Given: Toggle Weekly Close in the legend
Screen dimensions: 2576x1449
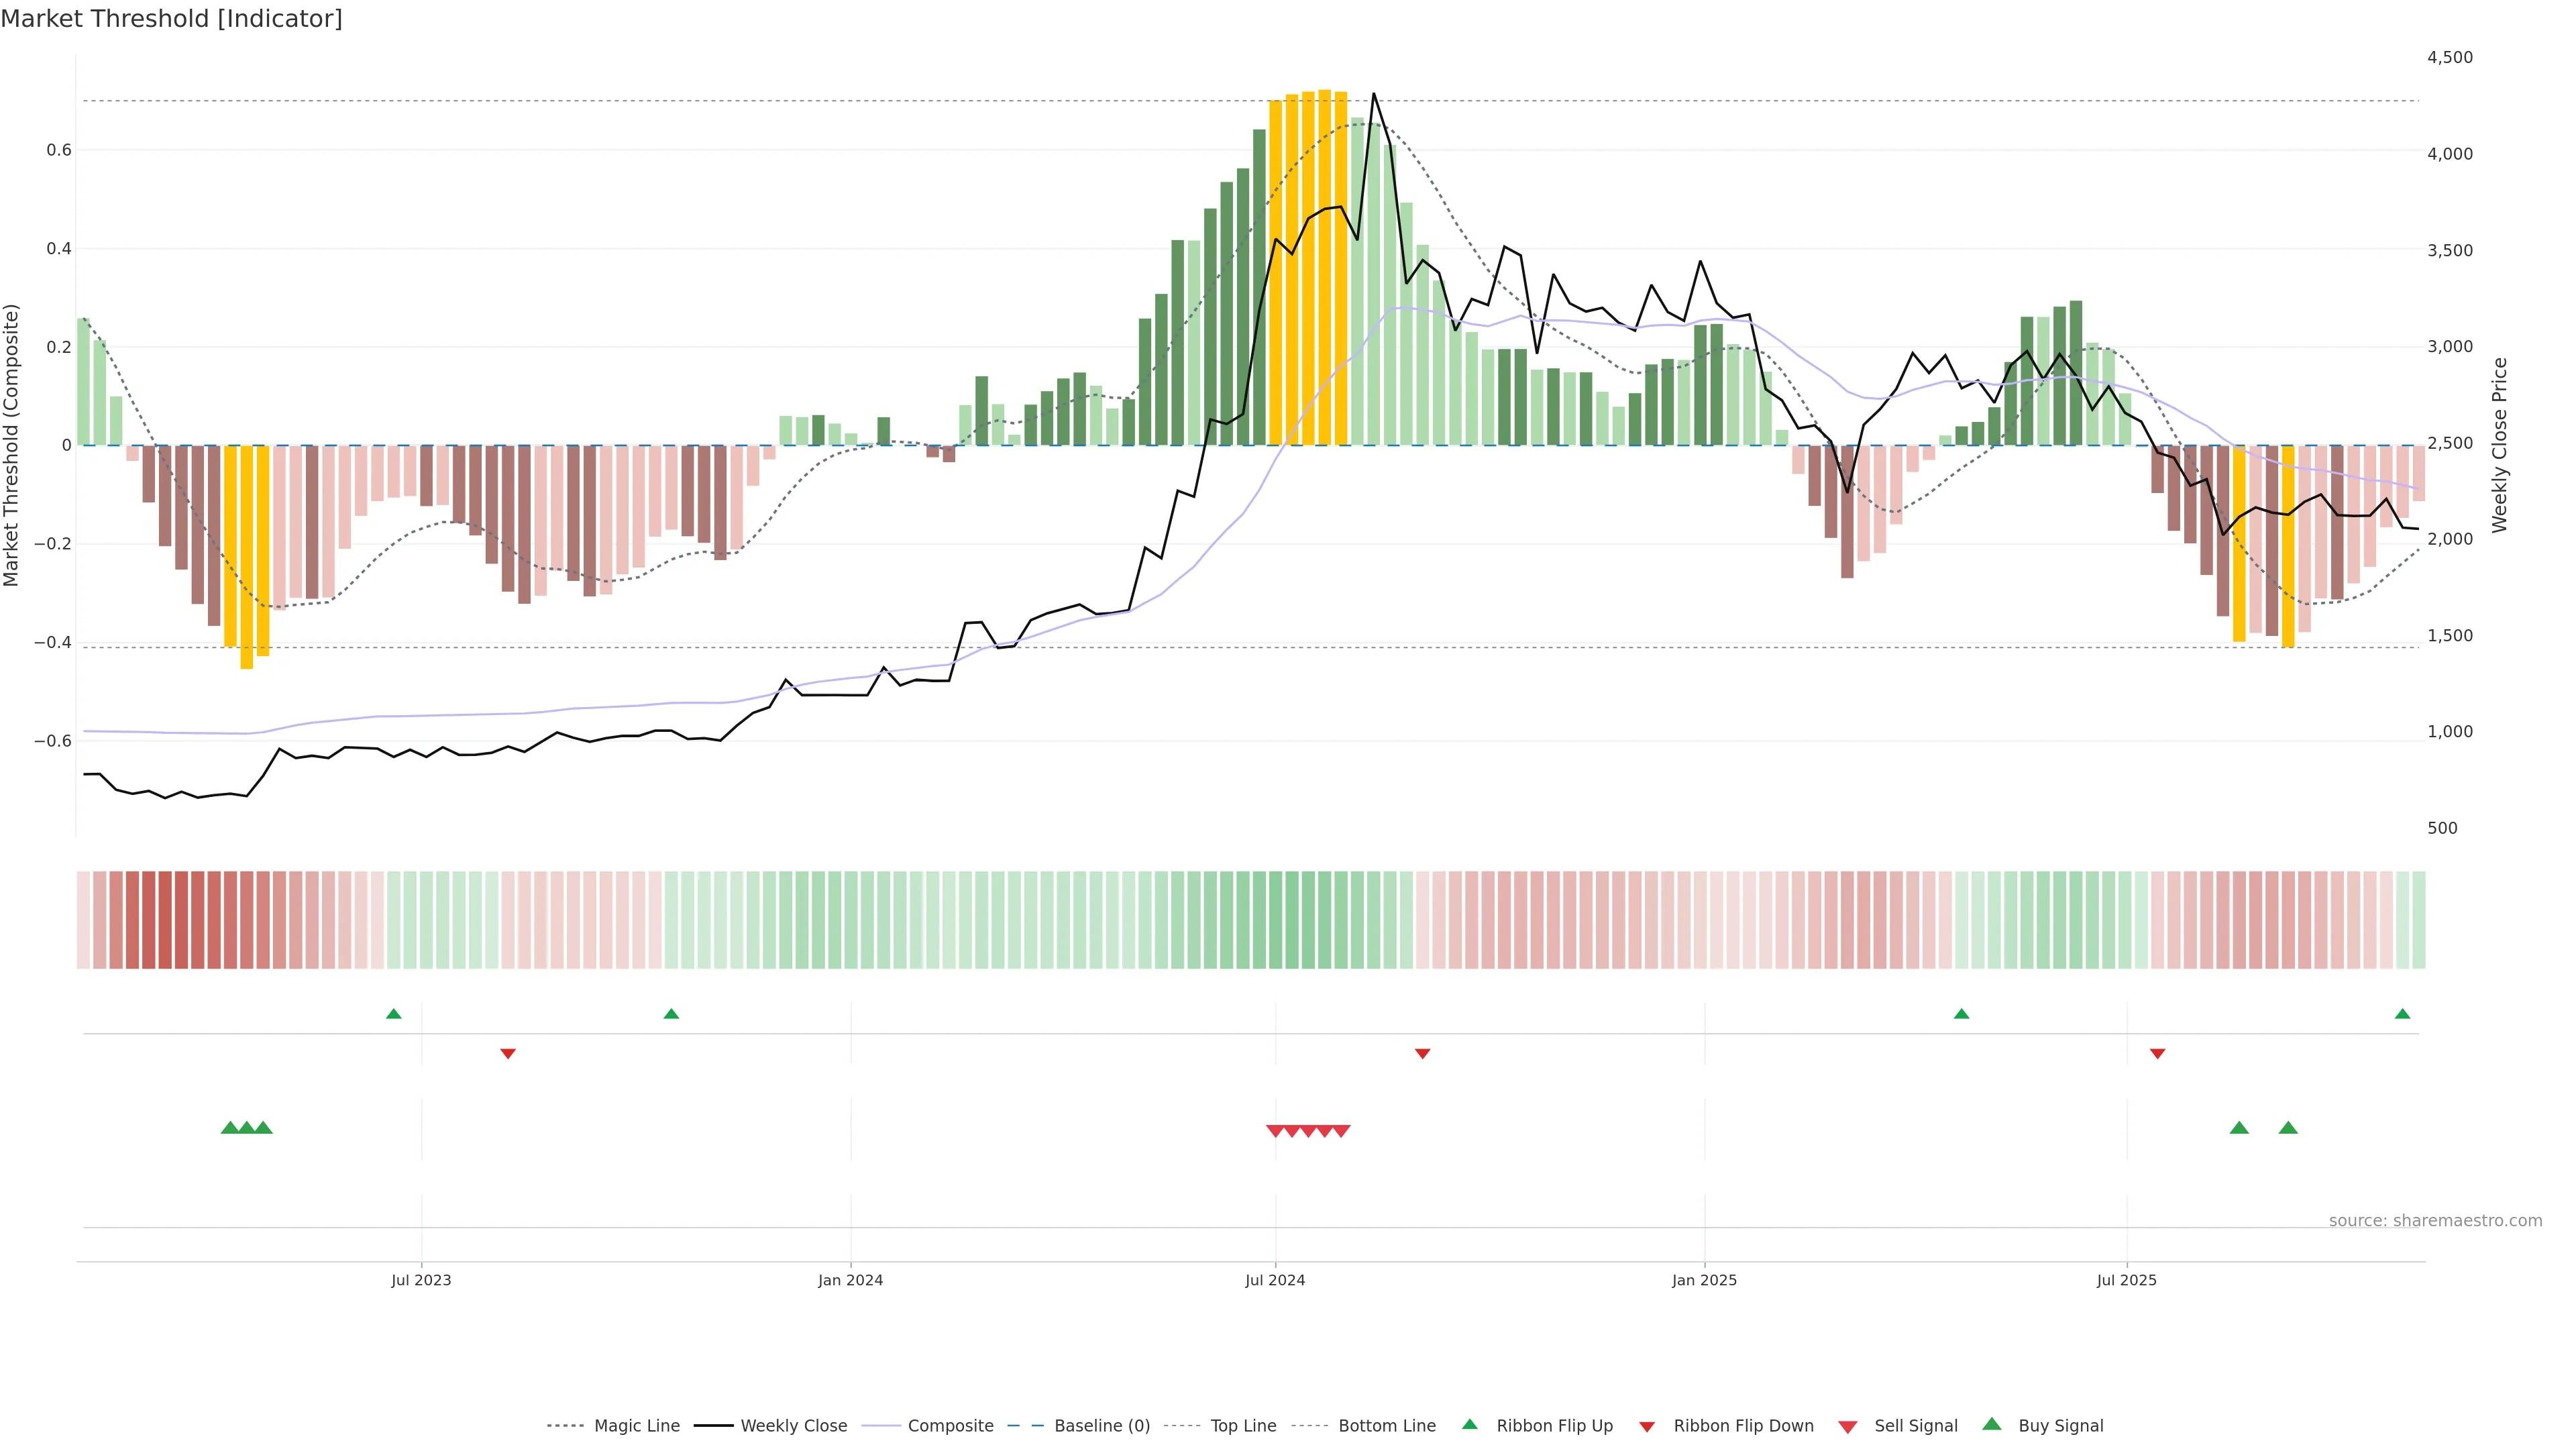Looking at the screenshot, I should (x=793, y=1425).
